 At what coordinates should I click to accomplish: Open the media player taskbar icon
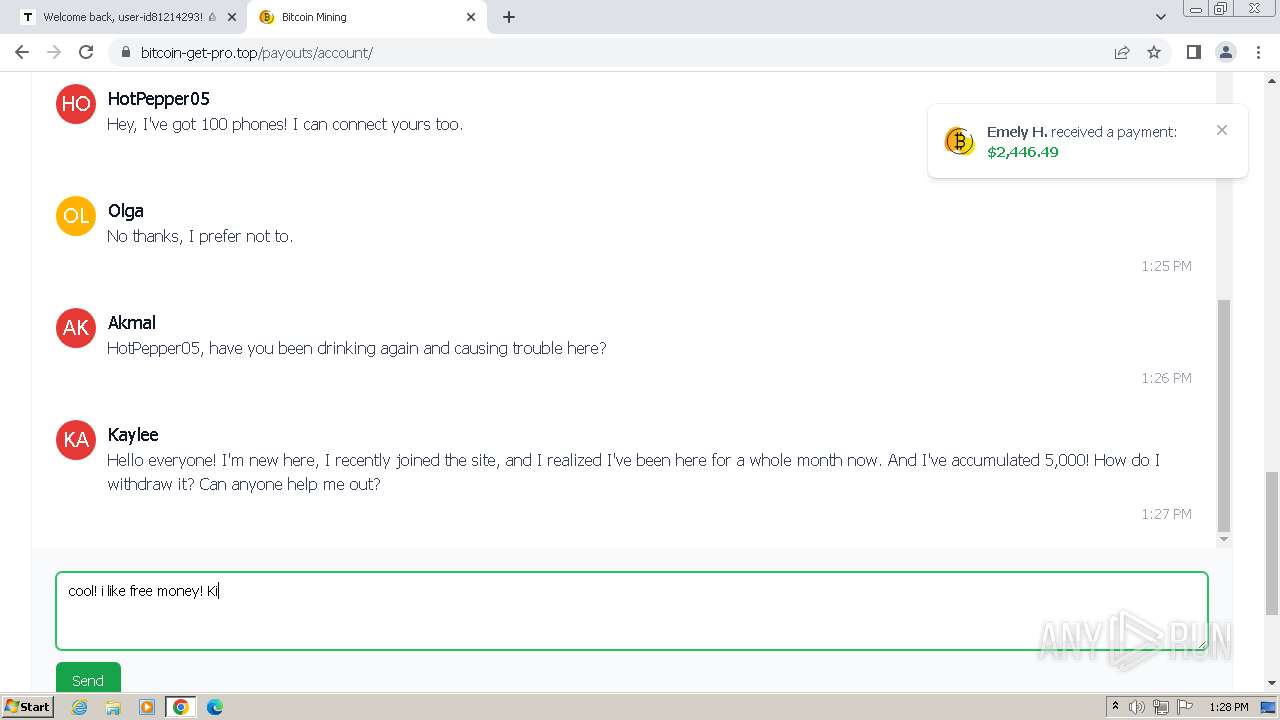coord(147,707)
